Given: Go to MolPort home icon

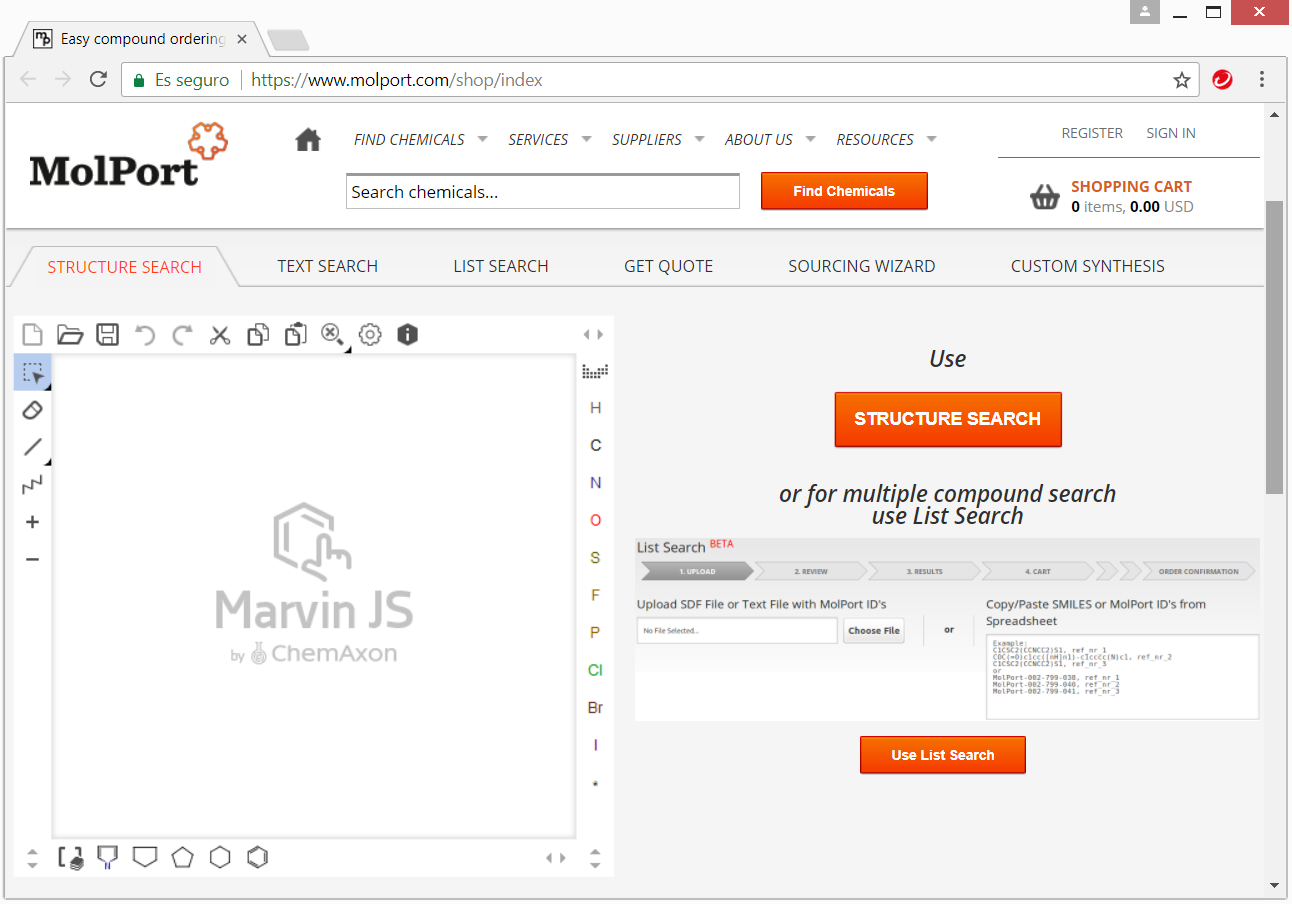Looking at the screenshot, I should [x=308, y=140].
